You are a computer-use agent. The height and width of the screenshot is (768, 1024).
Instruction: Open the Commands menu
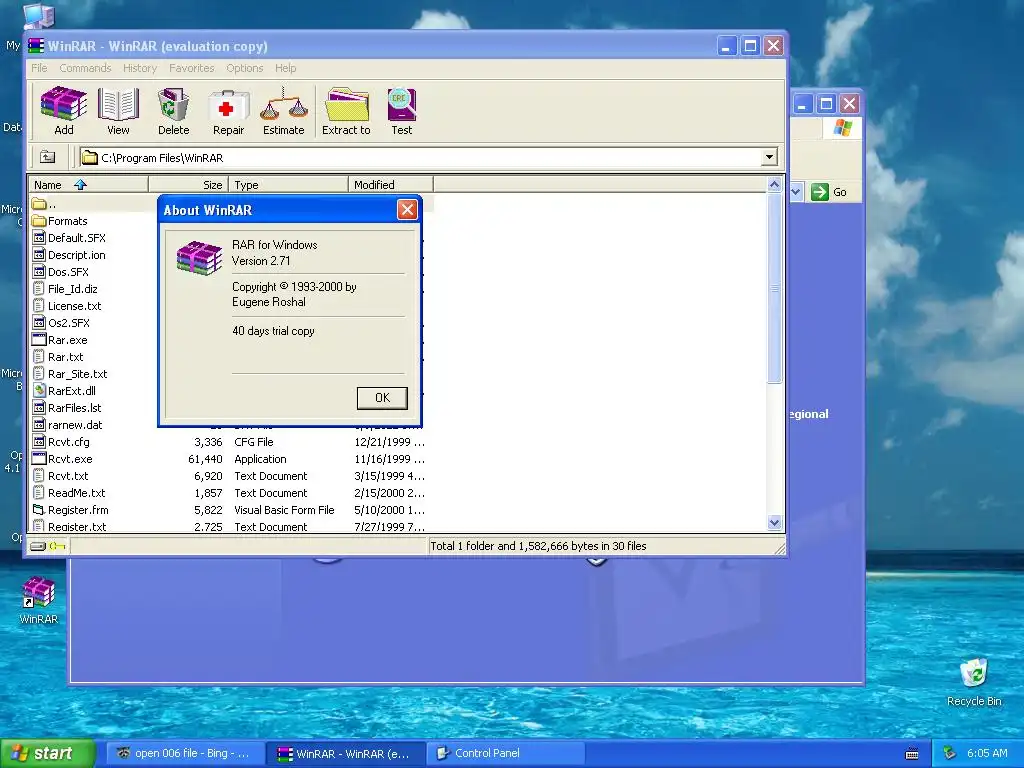coord(85,68)
